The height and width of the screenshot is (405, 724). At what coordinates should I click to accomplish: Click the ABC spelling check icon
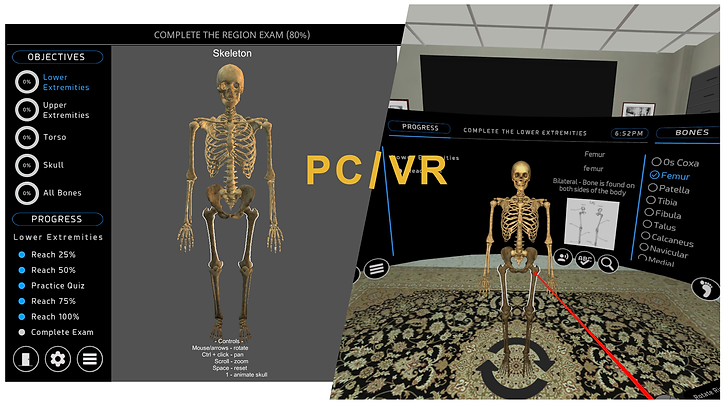(x=585, y=261)
